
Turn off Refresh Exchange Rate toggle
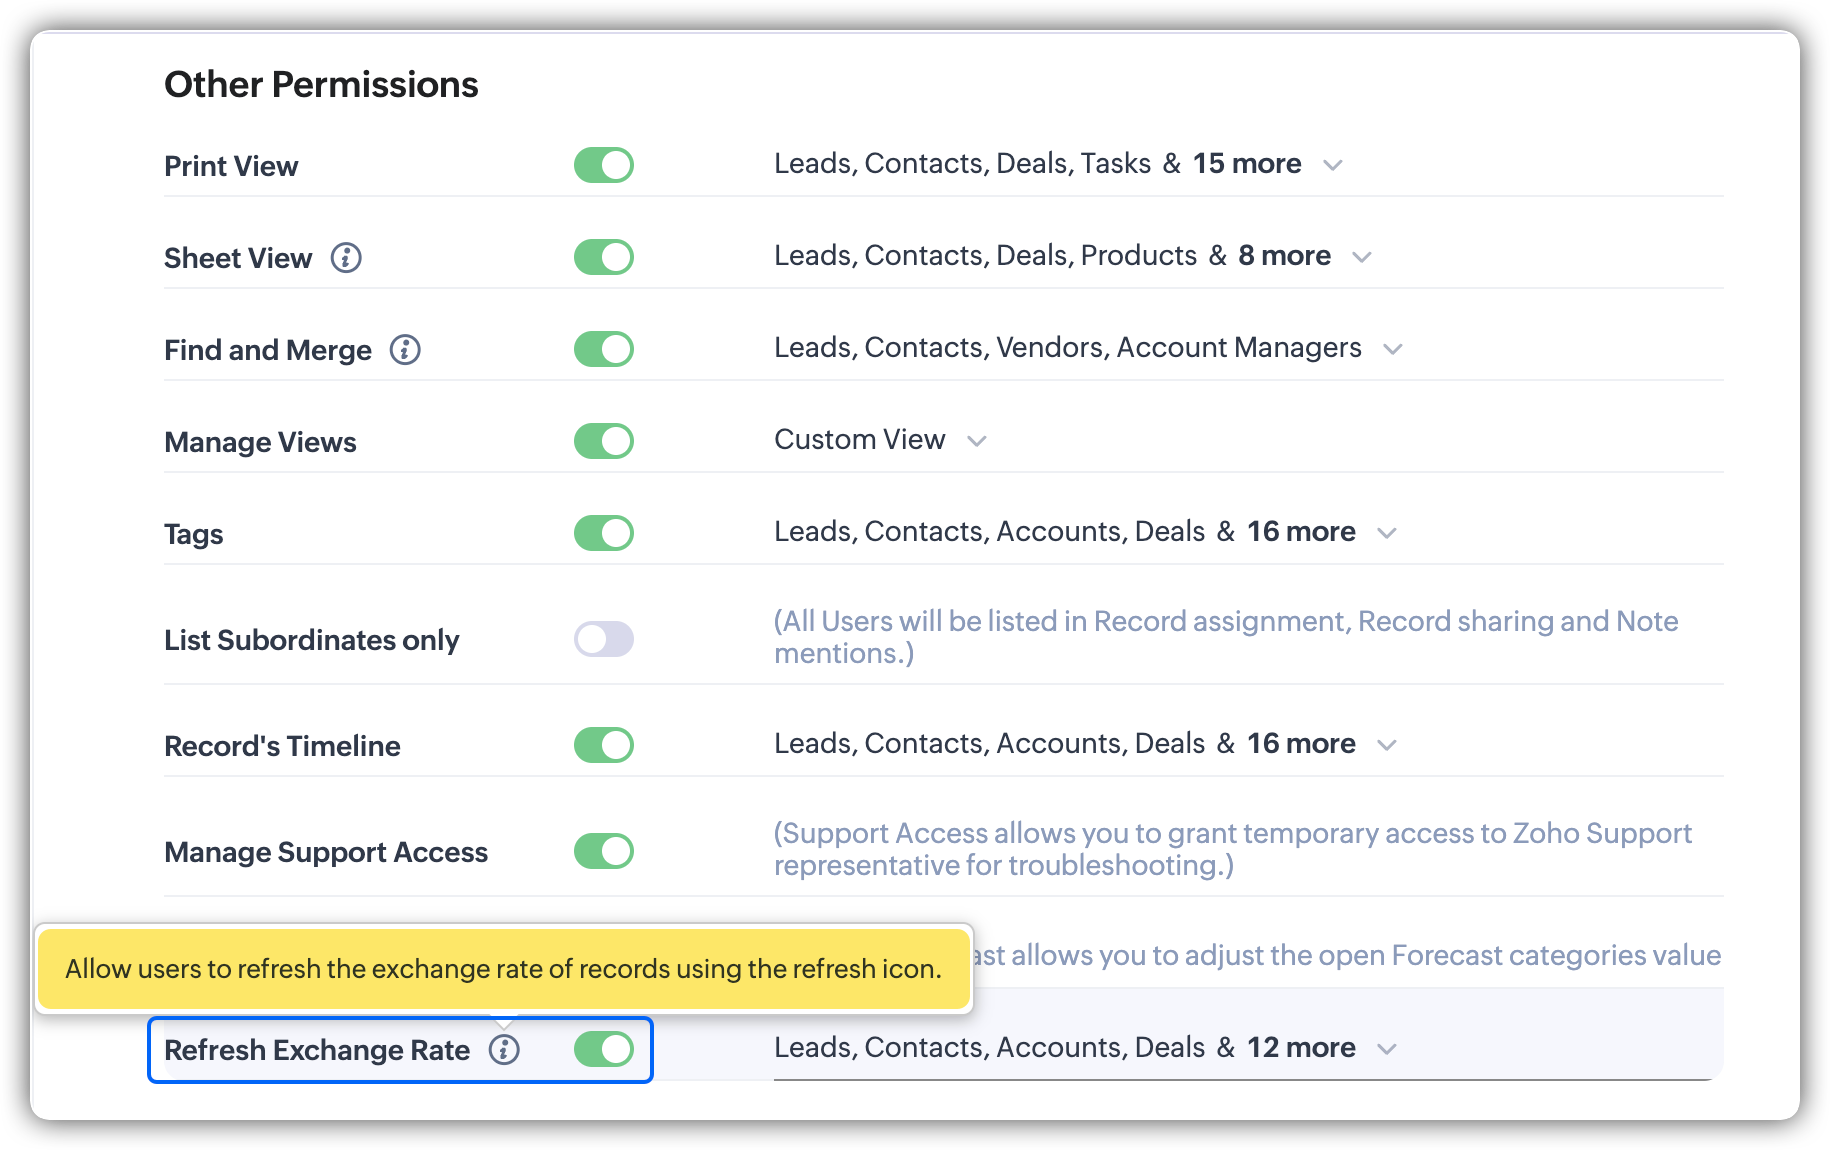point(604,1049)
